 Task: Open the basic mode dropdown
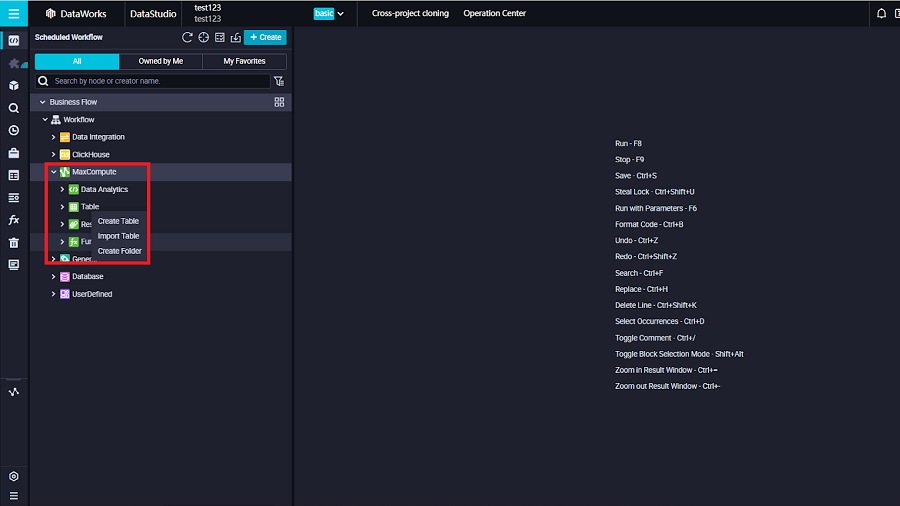329,14
